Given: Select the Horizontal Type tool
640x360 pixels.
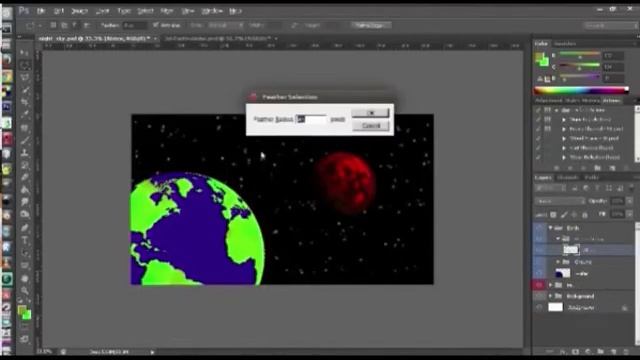Looking at the screenshot, I should [24, 240].
